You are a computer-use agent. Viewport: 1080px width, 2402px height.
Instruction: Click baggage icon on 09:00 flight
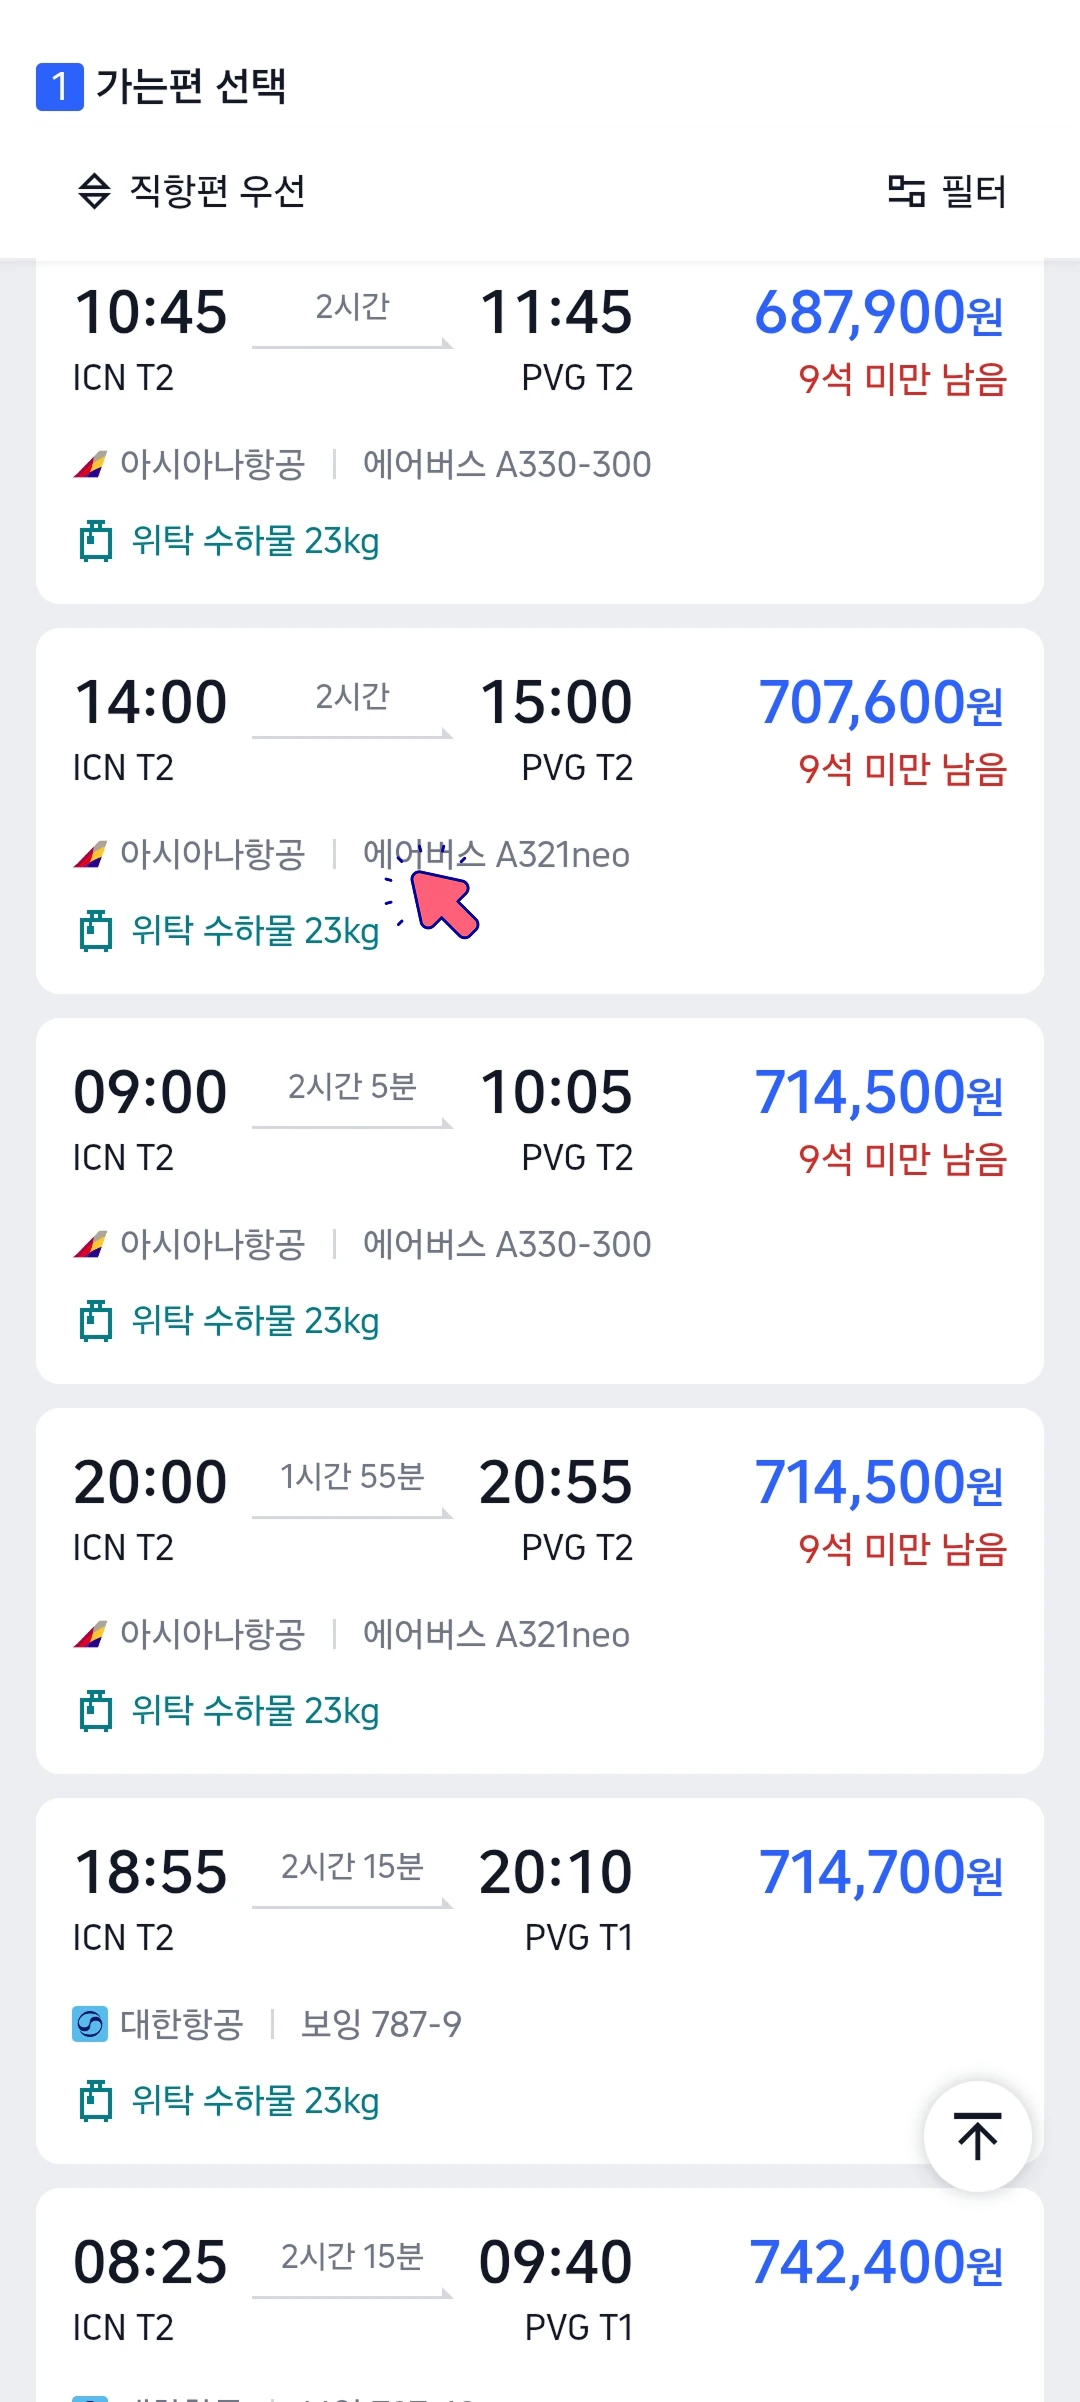(x=96, y=1321)
